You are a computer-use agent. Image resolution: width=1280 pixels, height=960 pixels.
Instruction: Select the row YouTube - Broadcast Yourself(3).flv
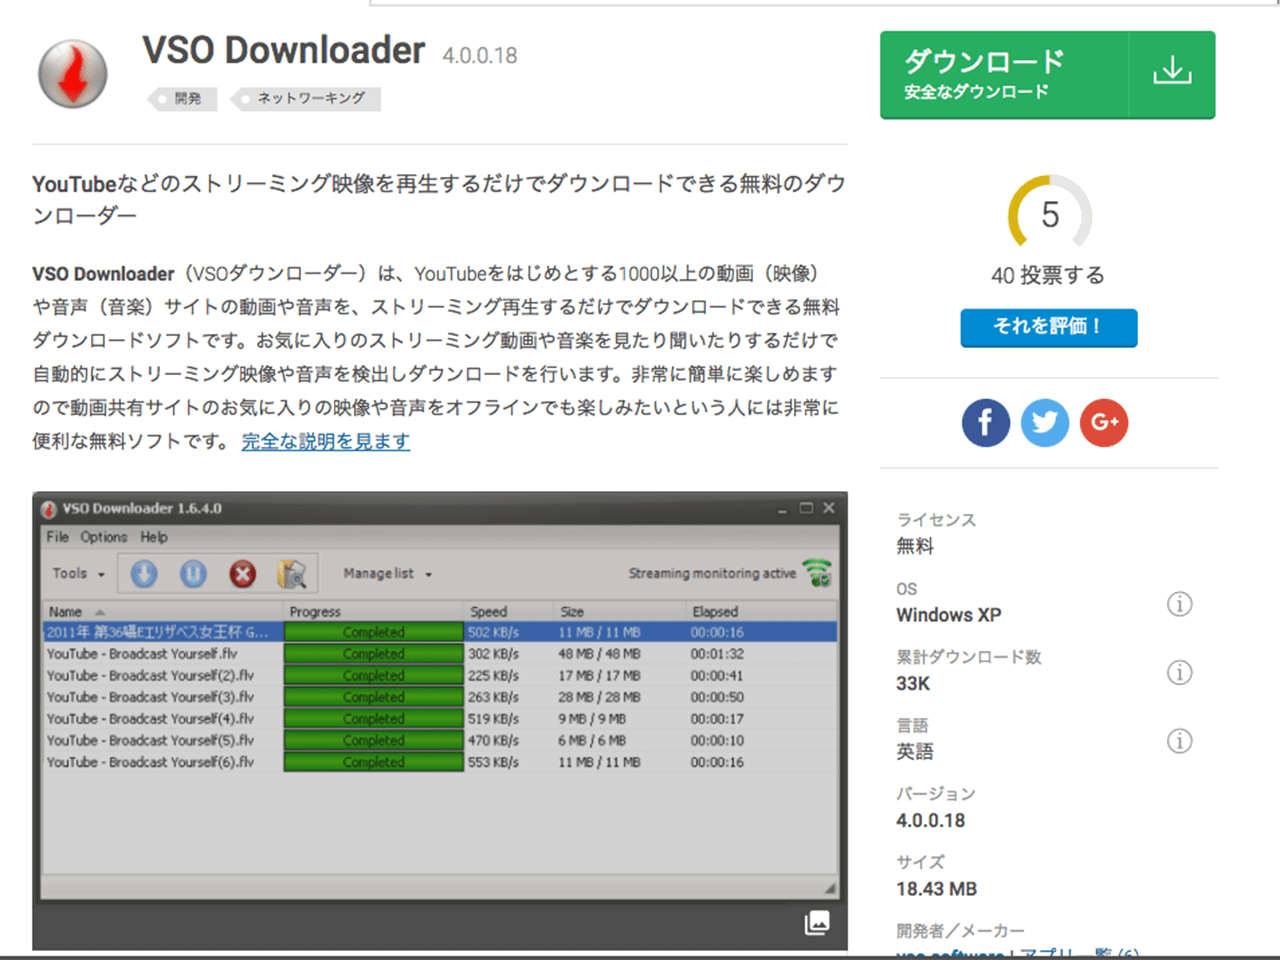(440, 697)
